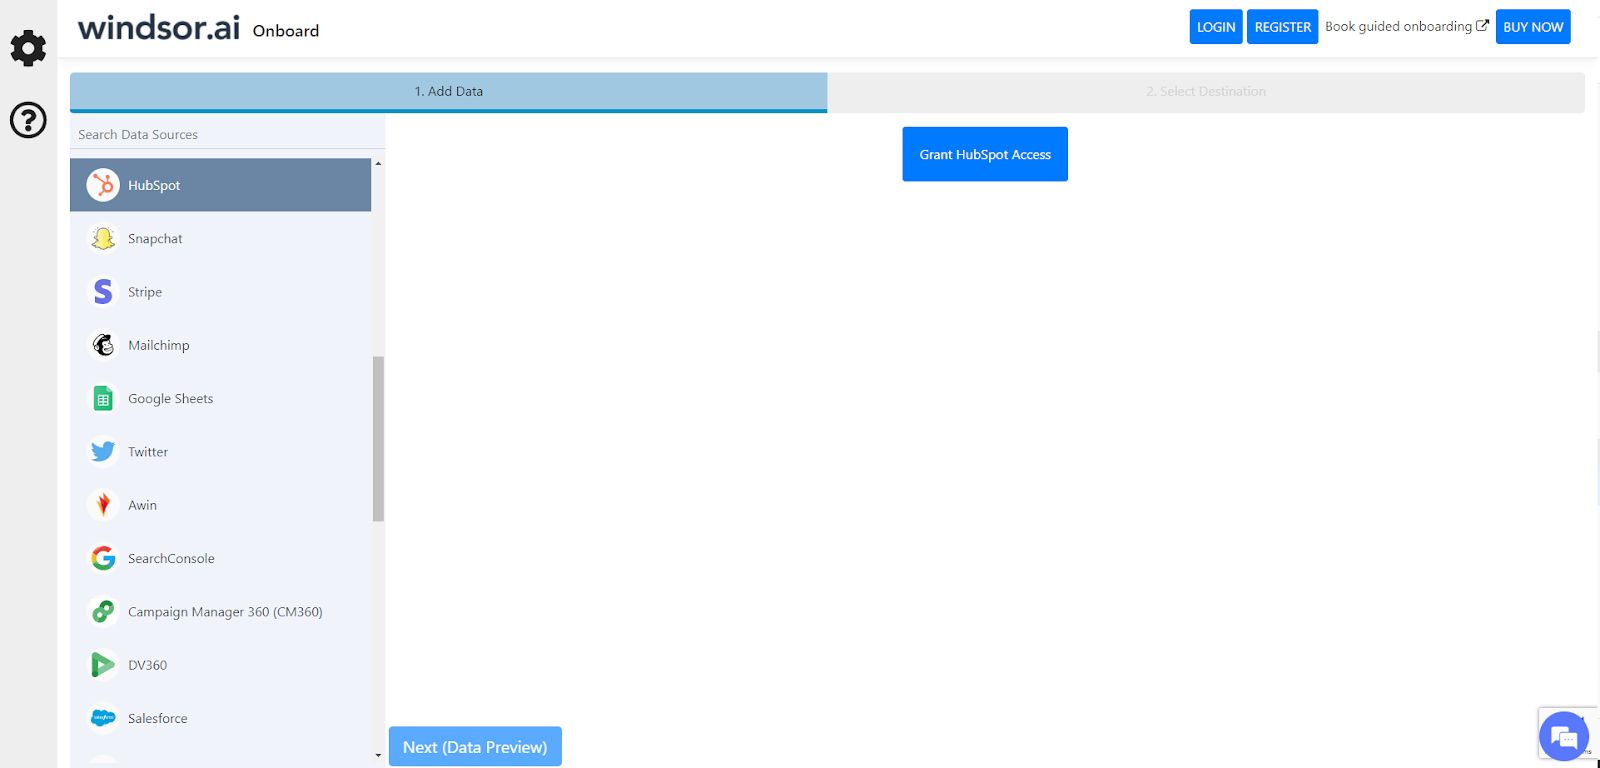Click Grant HubSpot Access button
Image resolution: width=1600 pixels, height=768 pixels.
coord(985,154)
